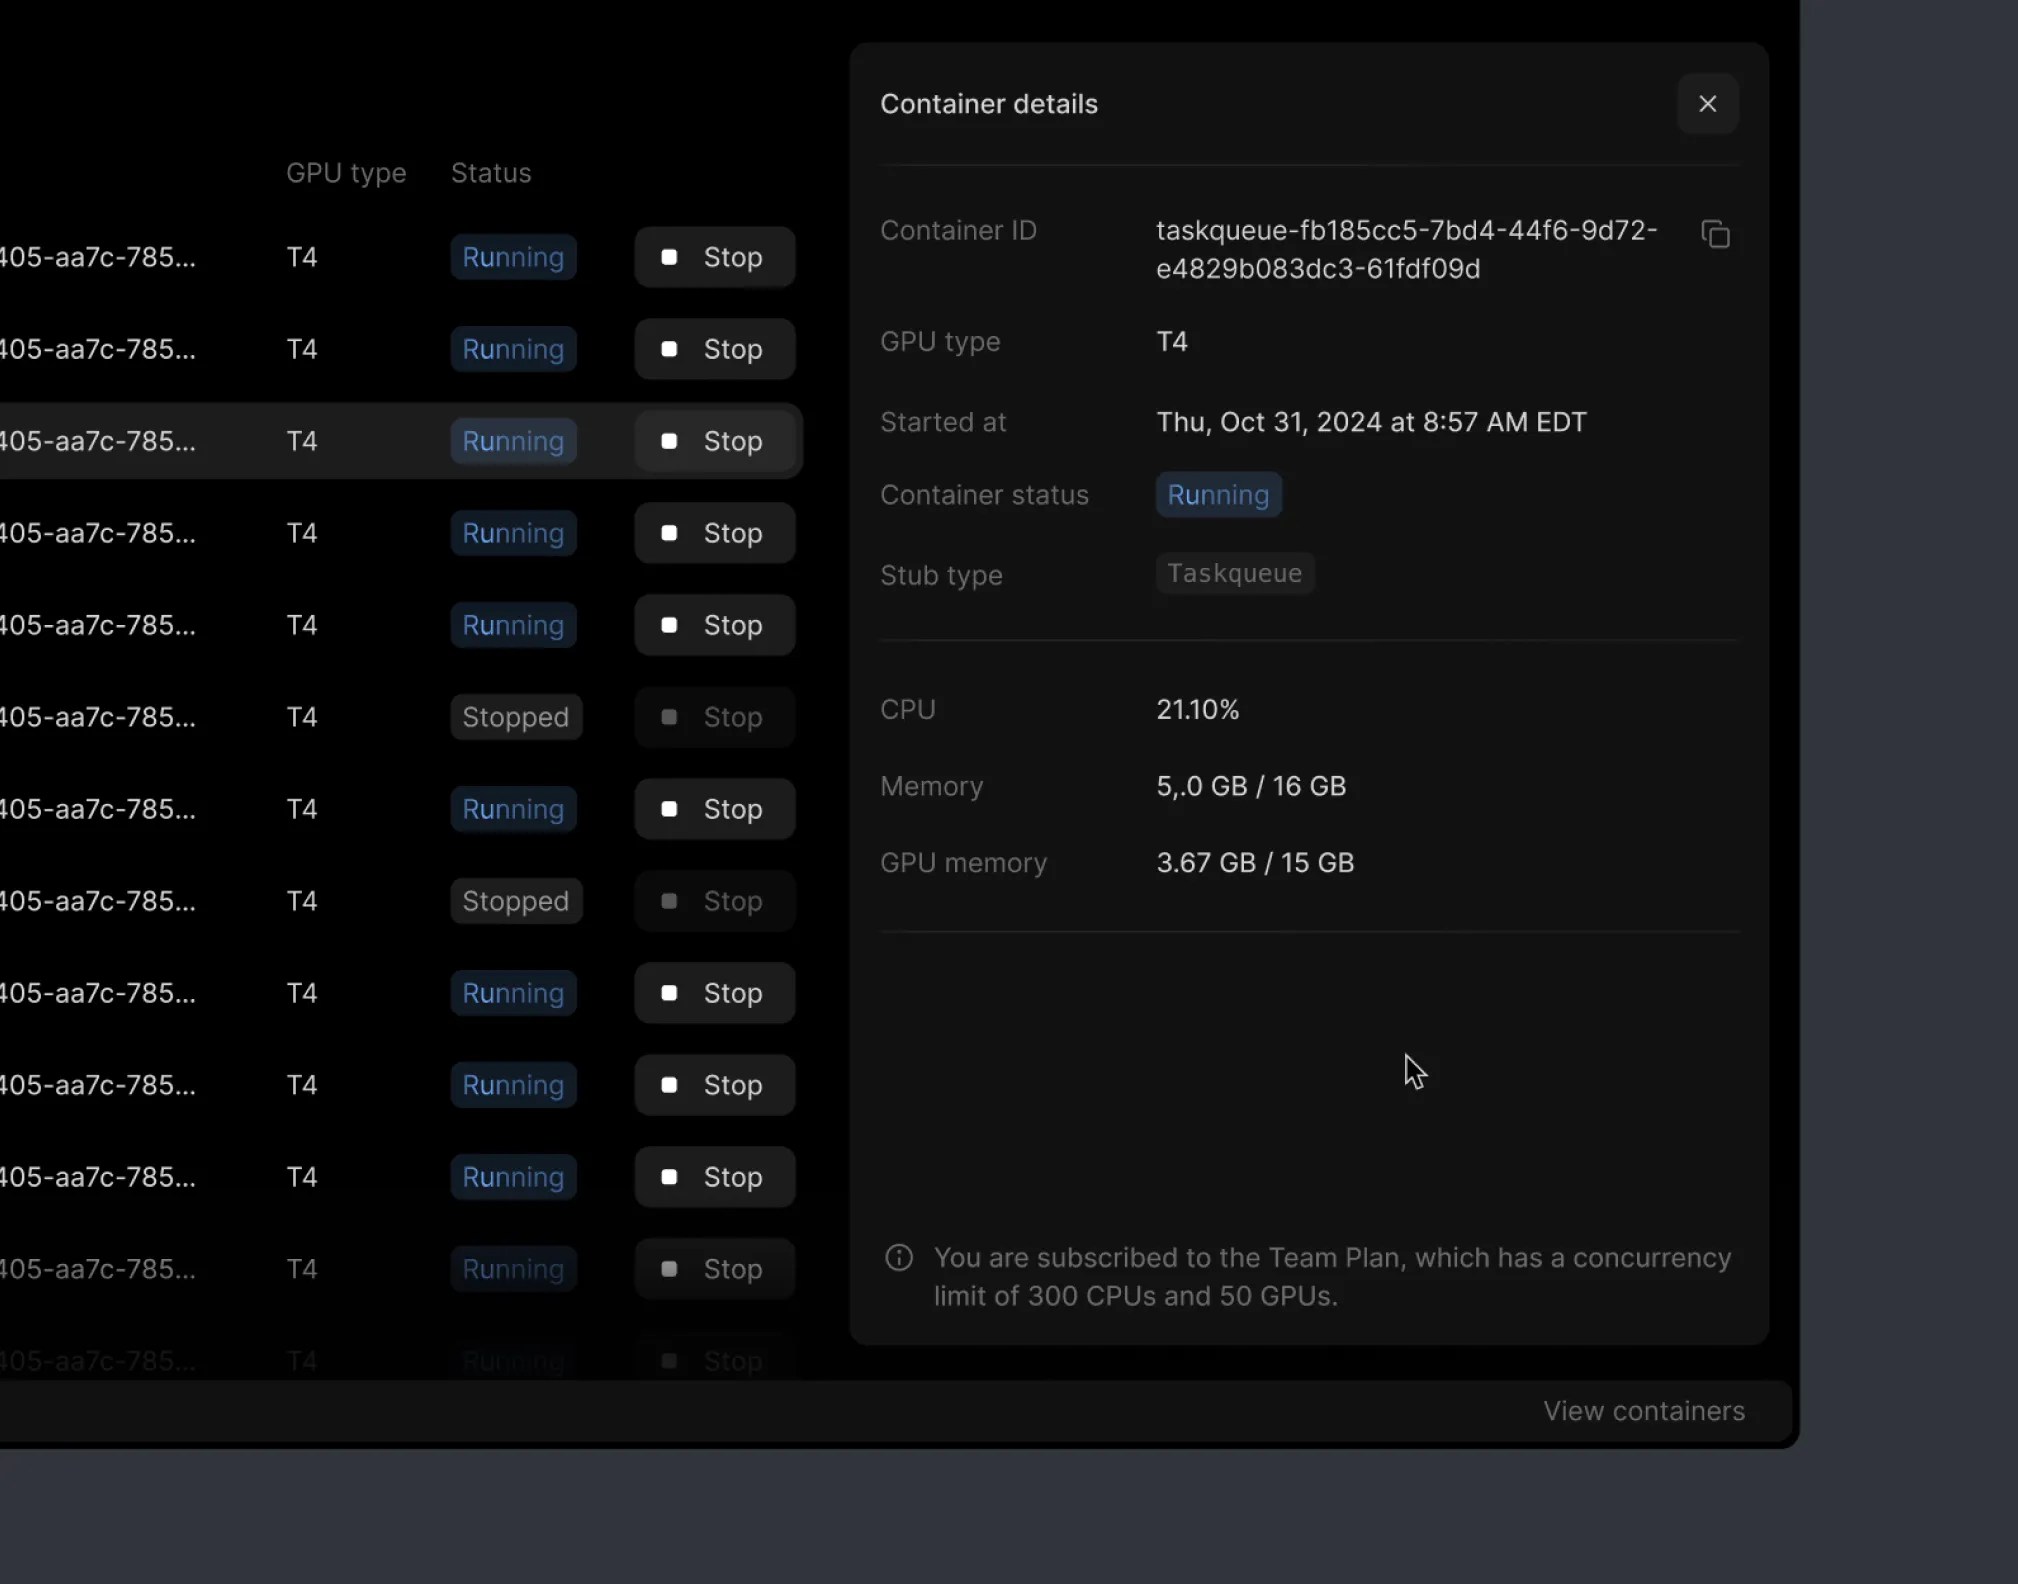This screenshot has width=2018, height=1584.
Task: Stop the first container in the list
Action: point(714,257)
